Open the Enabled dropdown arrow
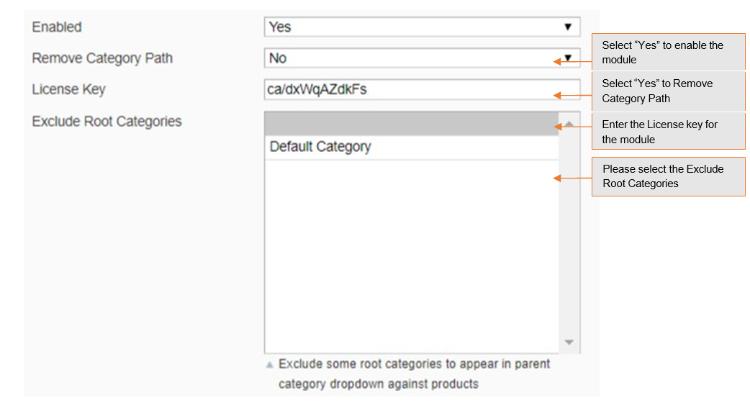 (x=568, y=26)
